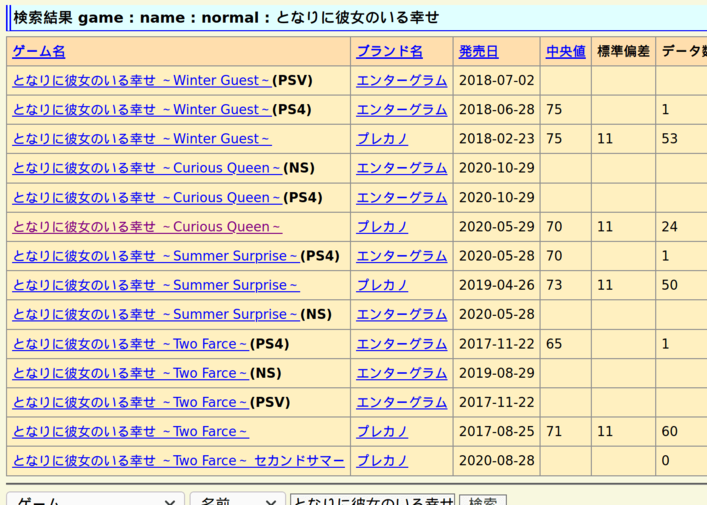Open プレカノ brand in セカンドサマー row

[382, 461]
